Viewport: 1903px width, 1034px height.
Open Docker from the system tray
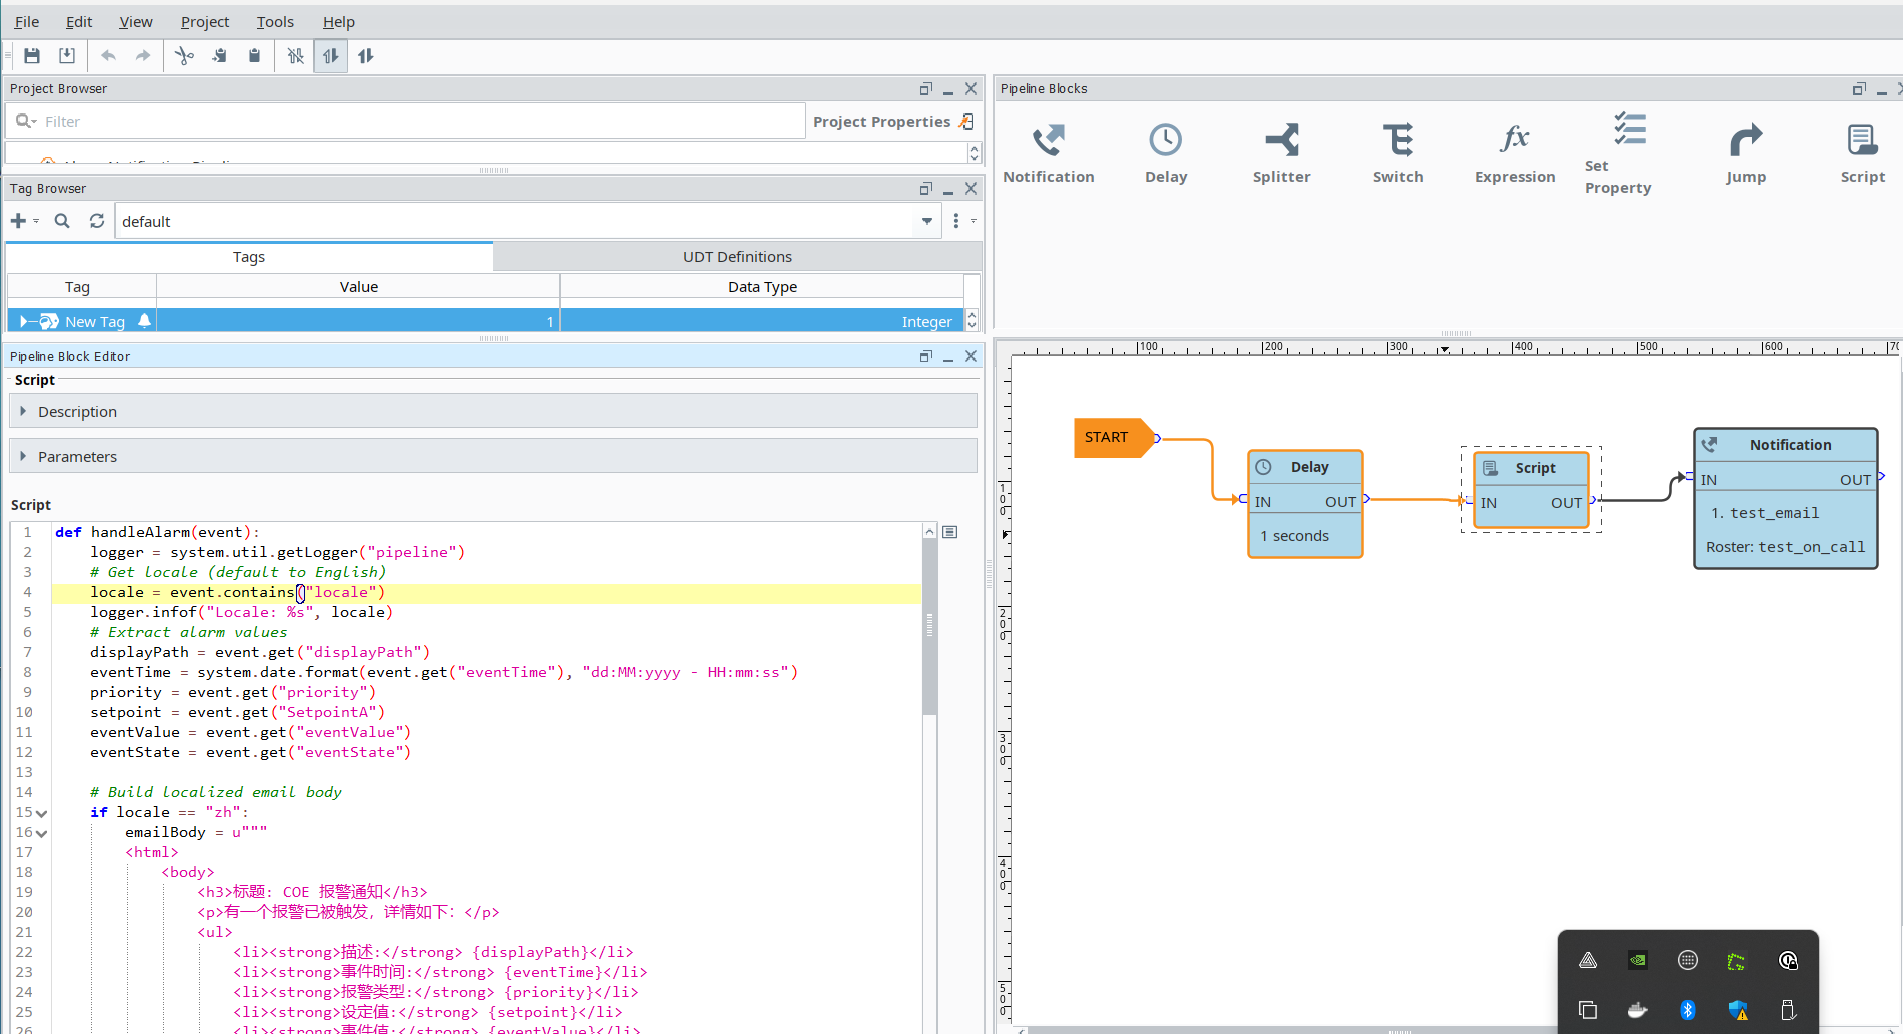pyautogui.click(x=1637, y=1010)
